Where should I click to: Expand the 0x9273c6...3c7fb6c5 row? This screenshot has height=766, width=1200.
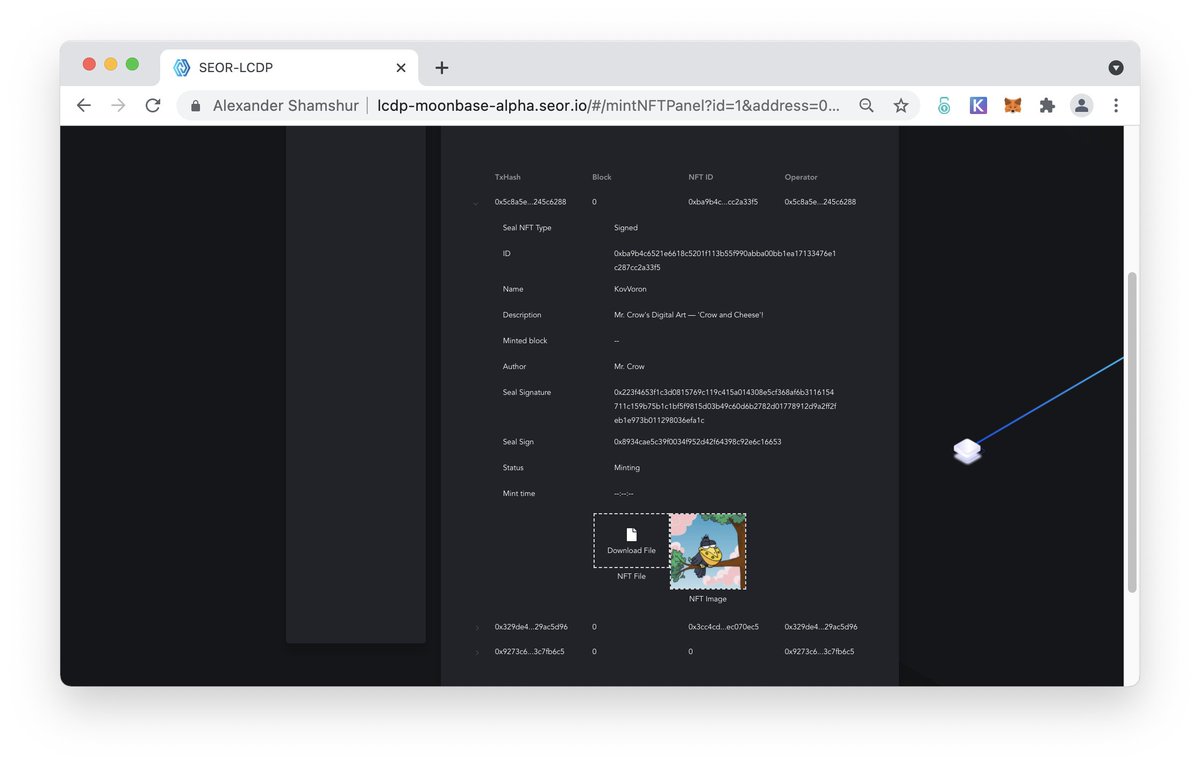pyautogui.click(x=477, y=652)
